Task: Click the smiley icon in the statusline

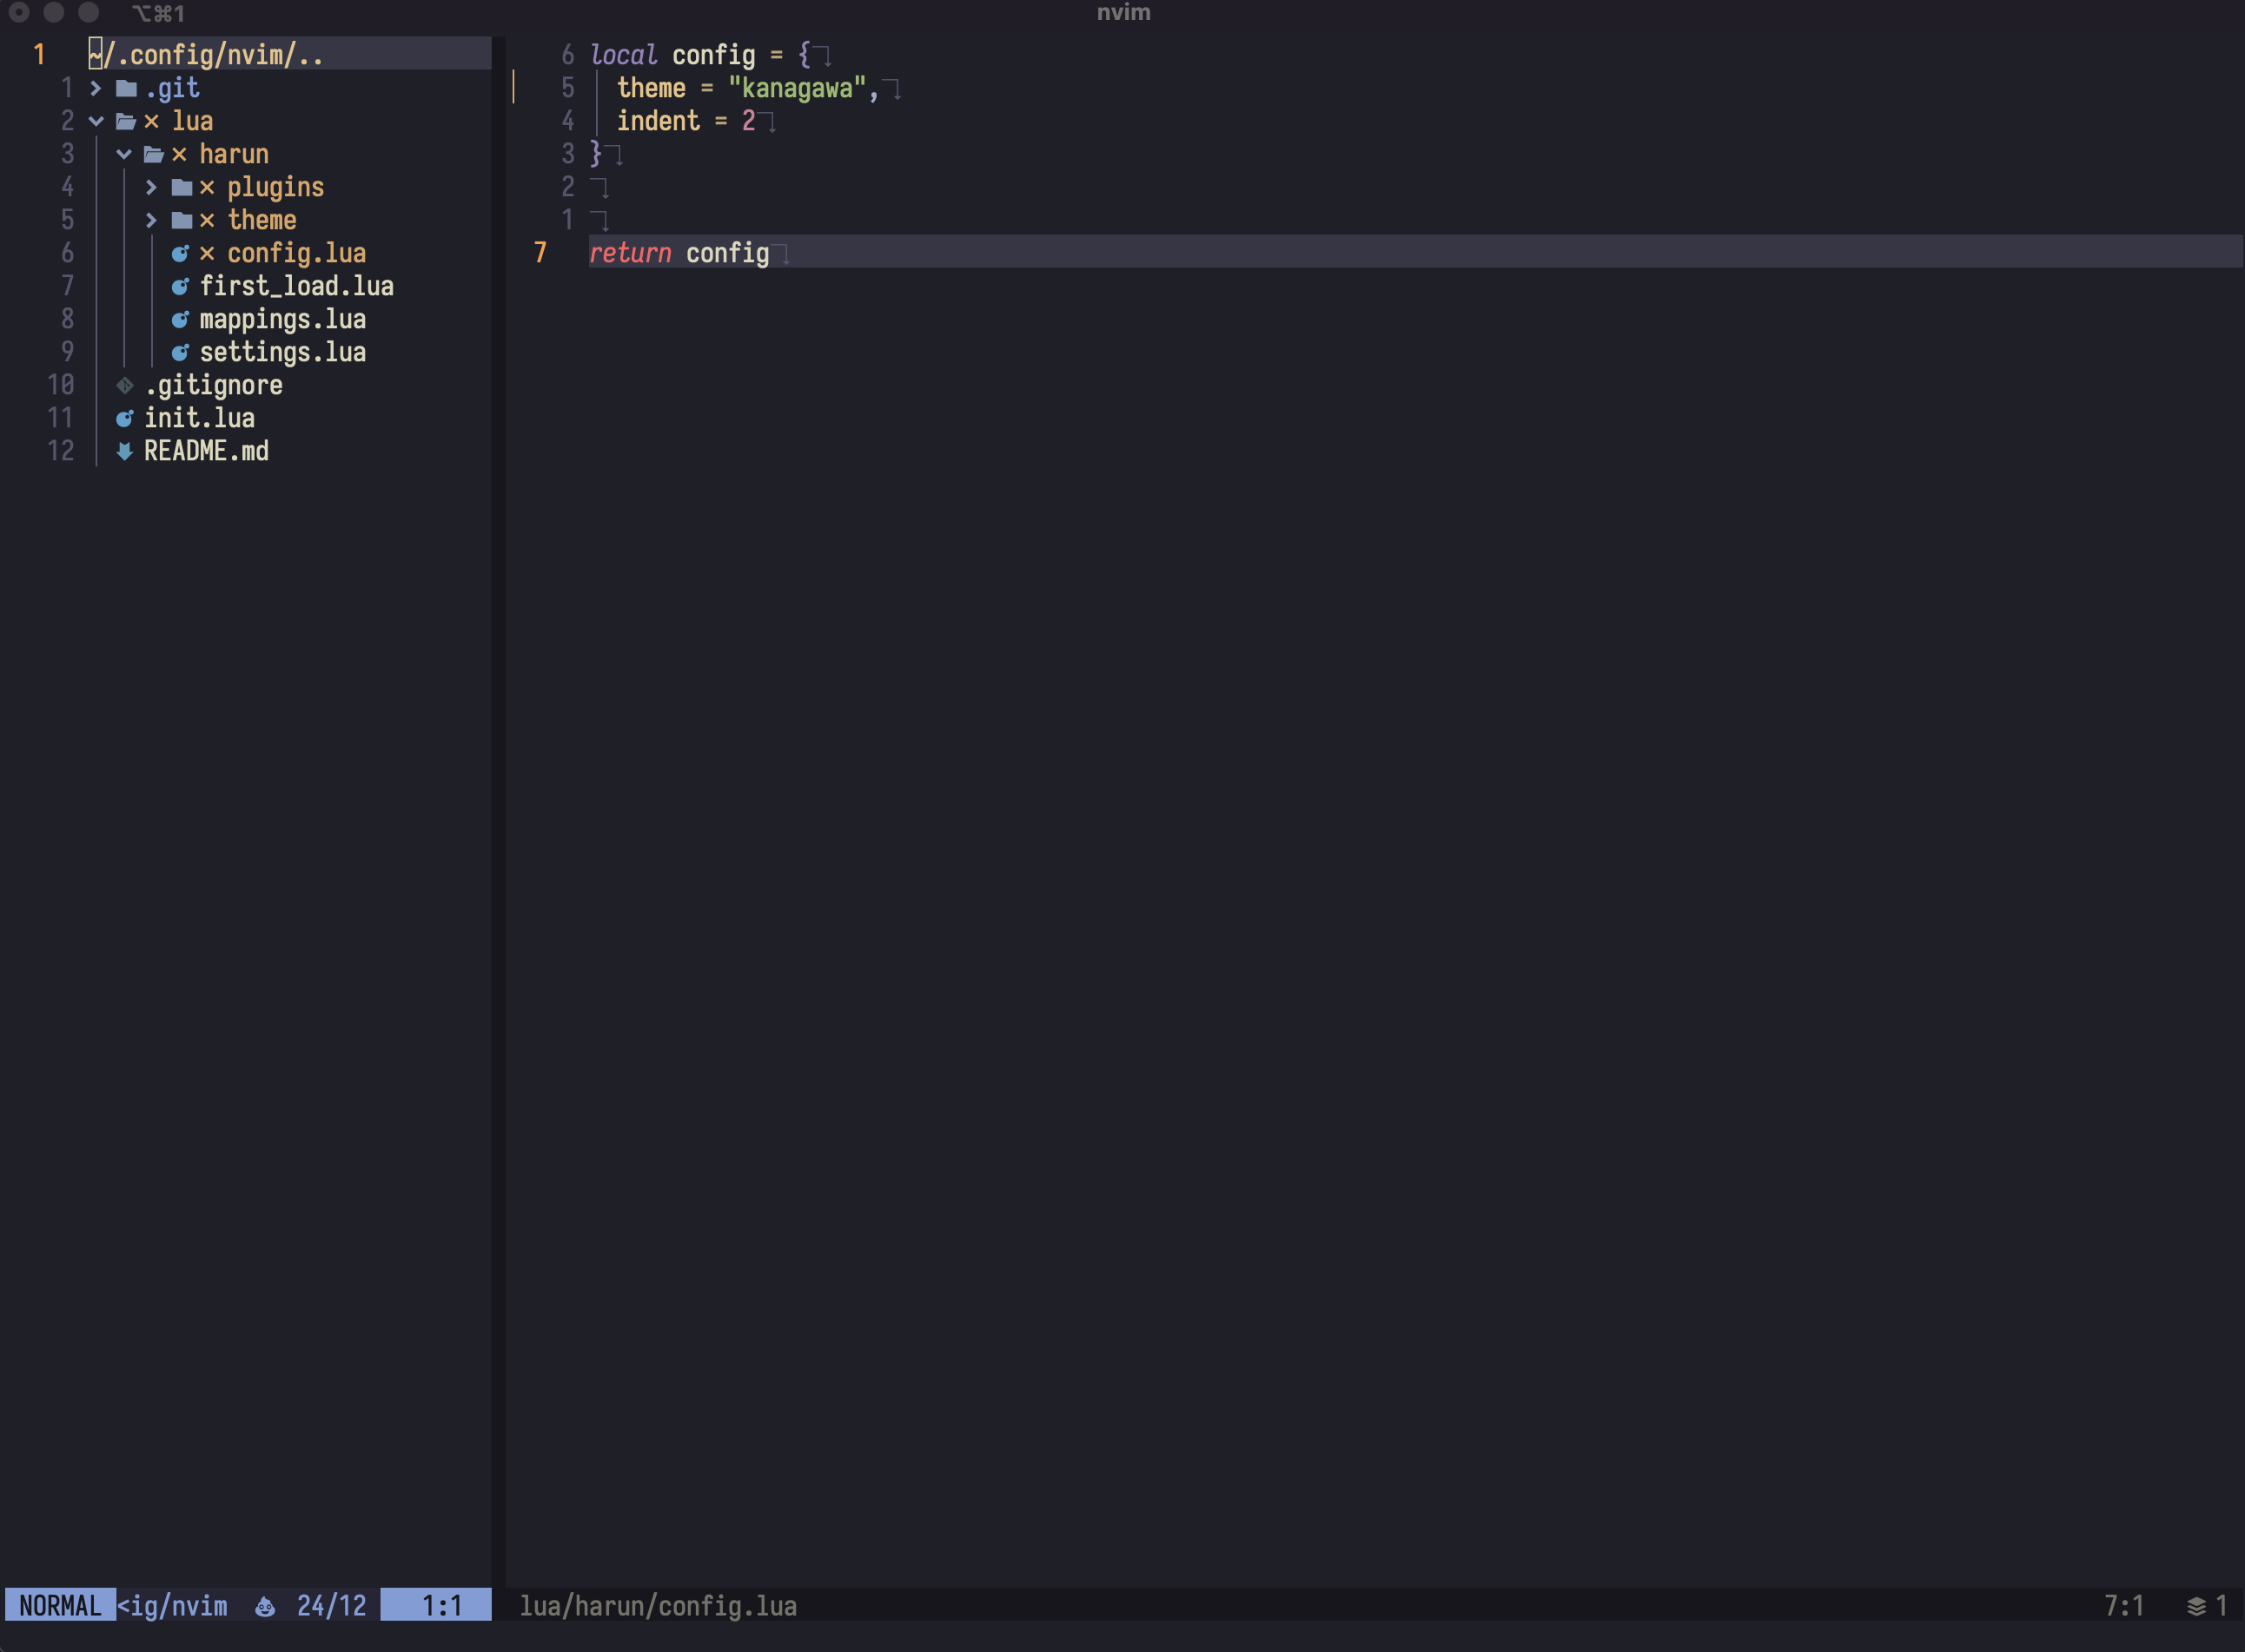Action: tap(263, 1606)
